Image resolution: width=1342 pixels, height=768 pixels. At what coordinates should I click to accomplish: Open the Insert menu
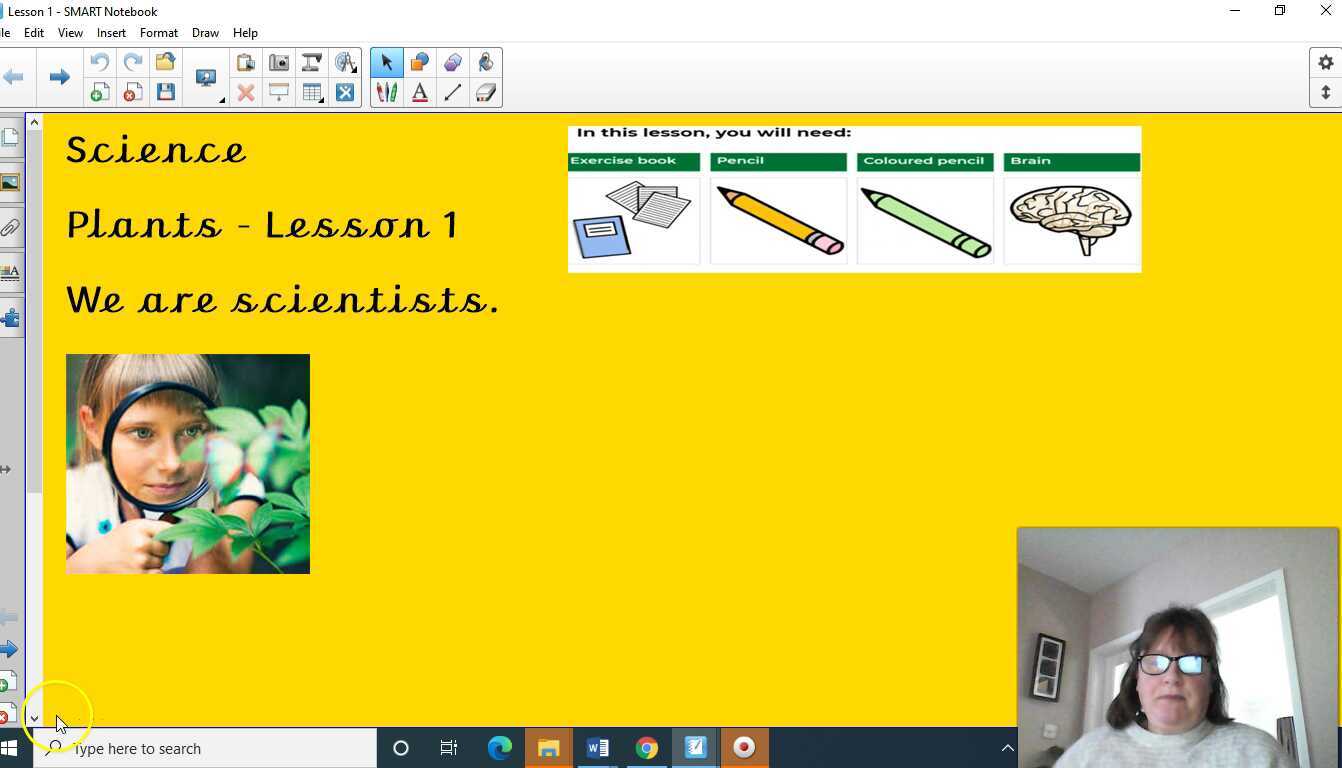(111, 32)
